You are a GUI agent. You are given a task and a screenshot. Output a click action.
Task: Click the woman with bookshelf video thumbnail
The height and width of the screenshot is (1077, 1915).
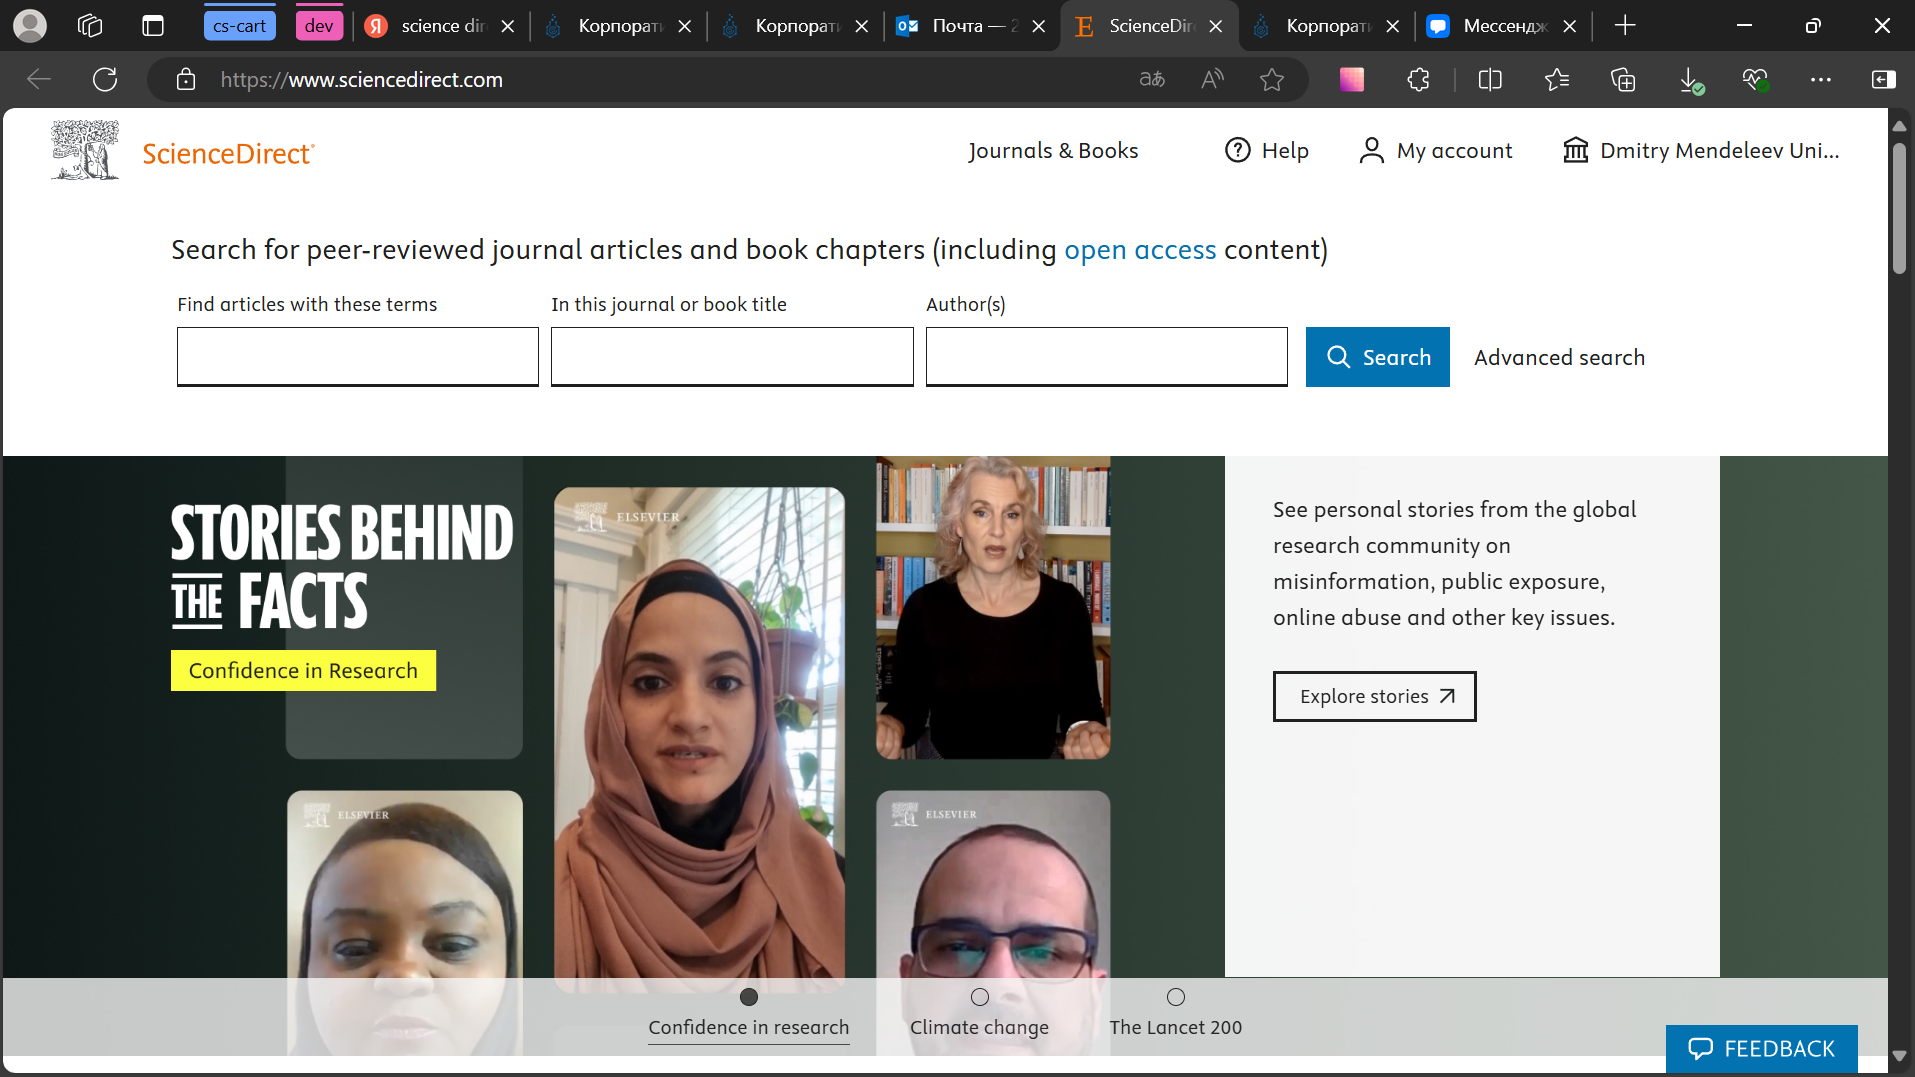(x=993, y=607)
